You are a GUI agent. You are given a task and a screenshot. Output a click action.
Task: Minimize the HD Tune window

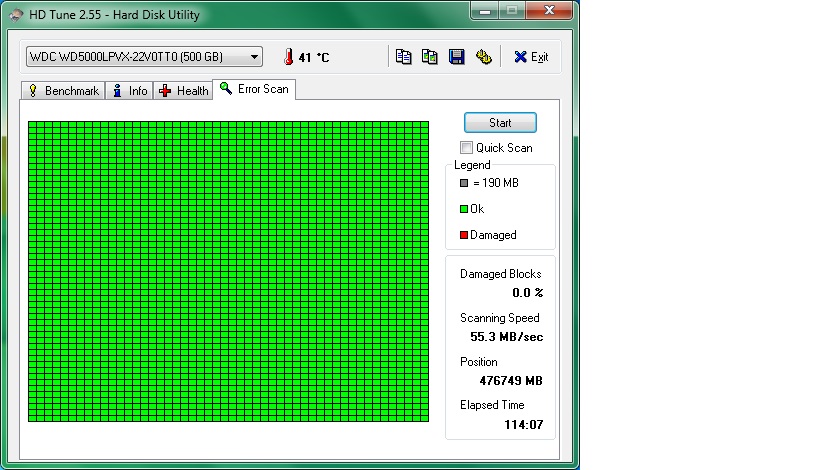click(x=485, y=10)
